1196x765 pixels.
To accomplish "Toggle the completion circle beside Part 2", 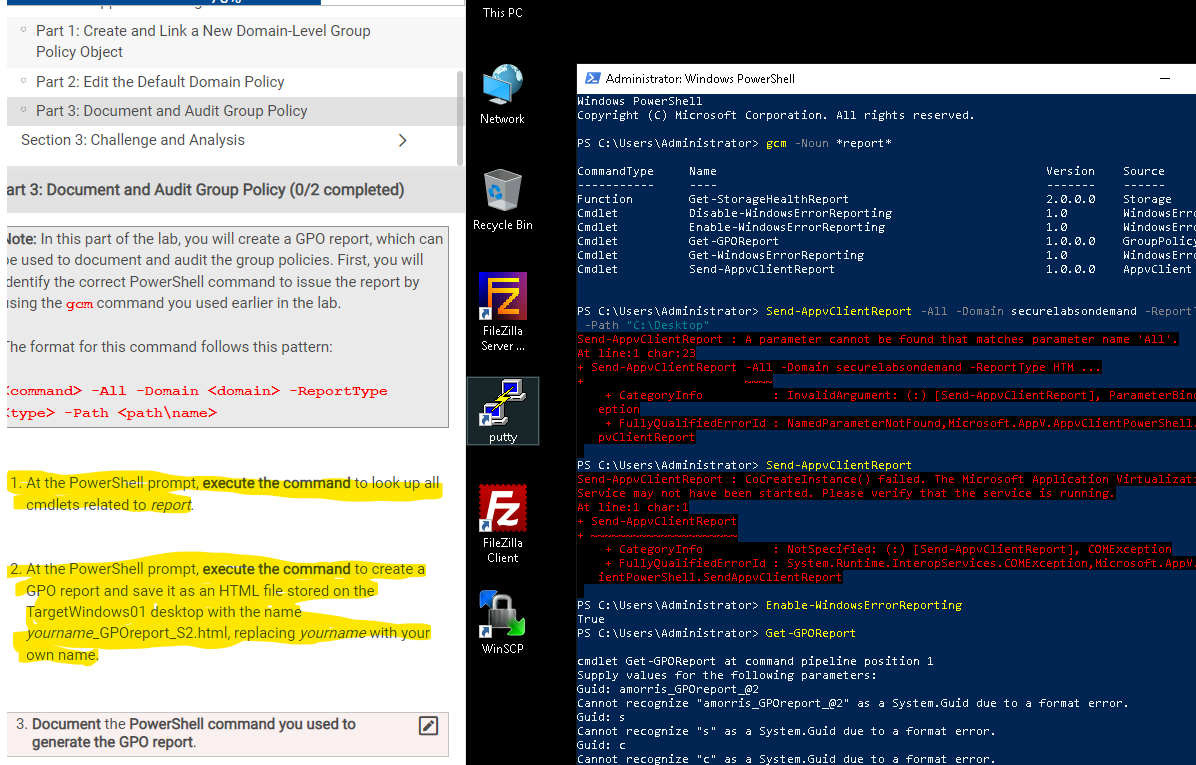I will [x=25, y=81].
